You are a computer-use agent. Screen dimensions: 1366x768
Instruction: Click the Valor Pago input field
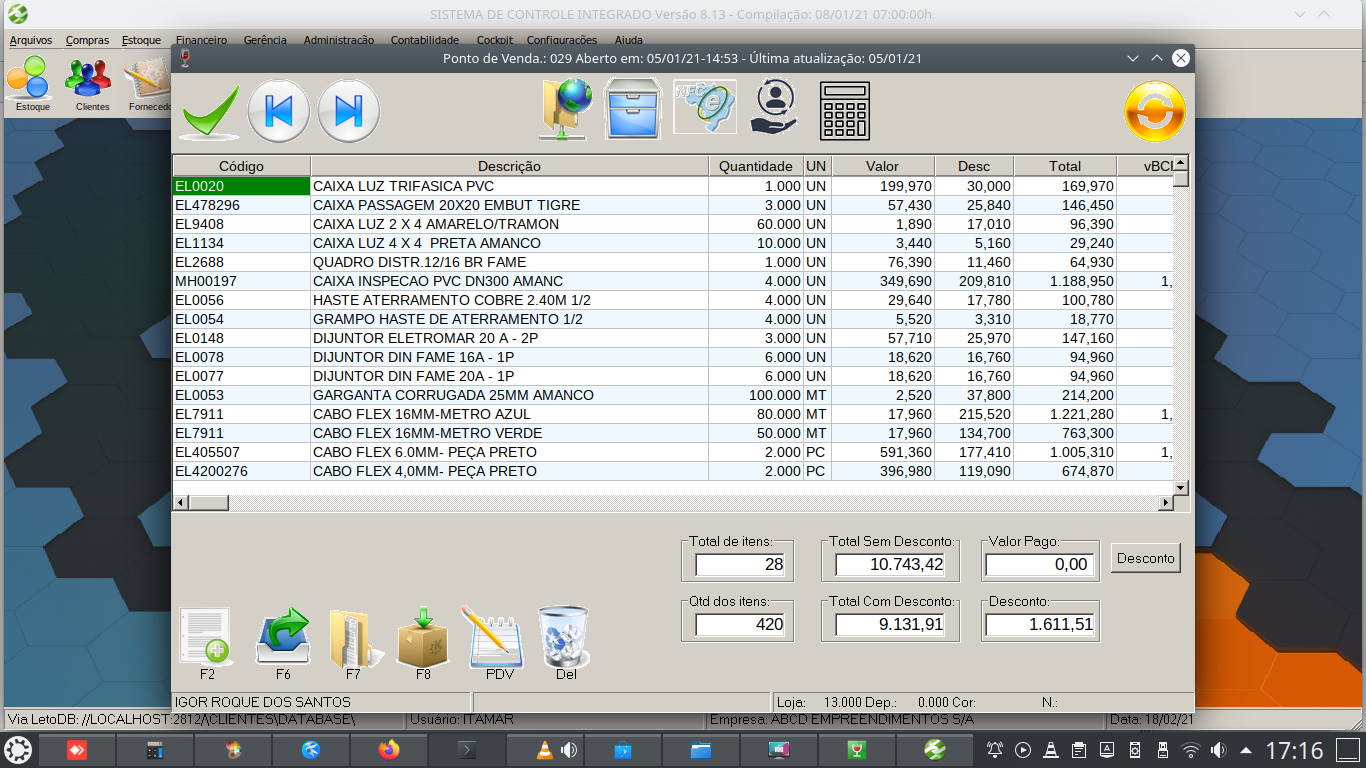pyautogui.click(x=1040, y=565)
